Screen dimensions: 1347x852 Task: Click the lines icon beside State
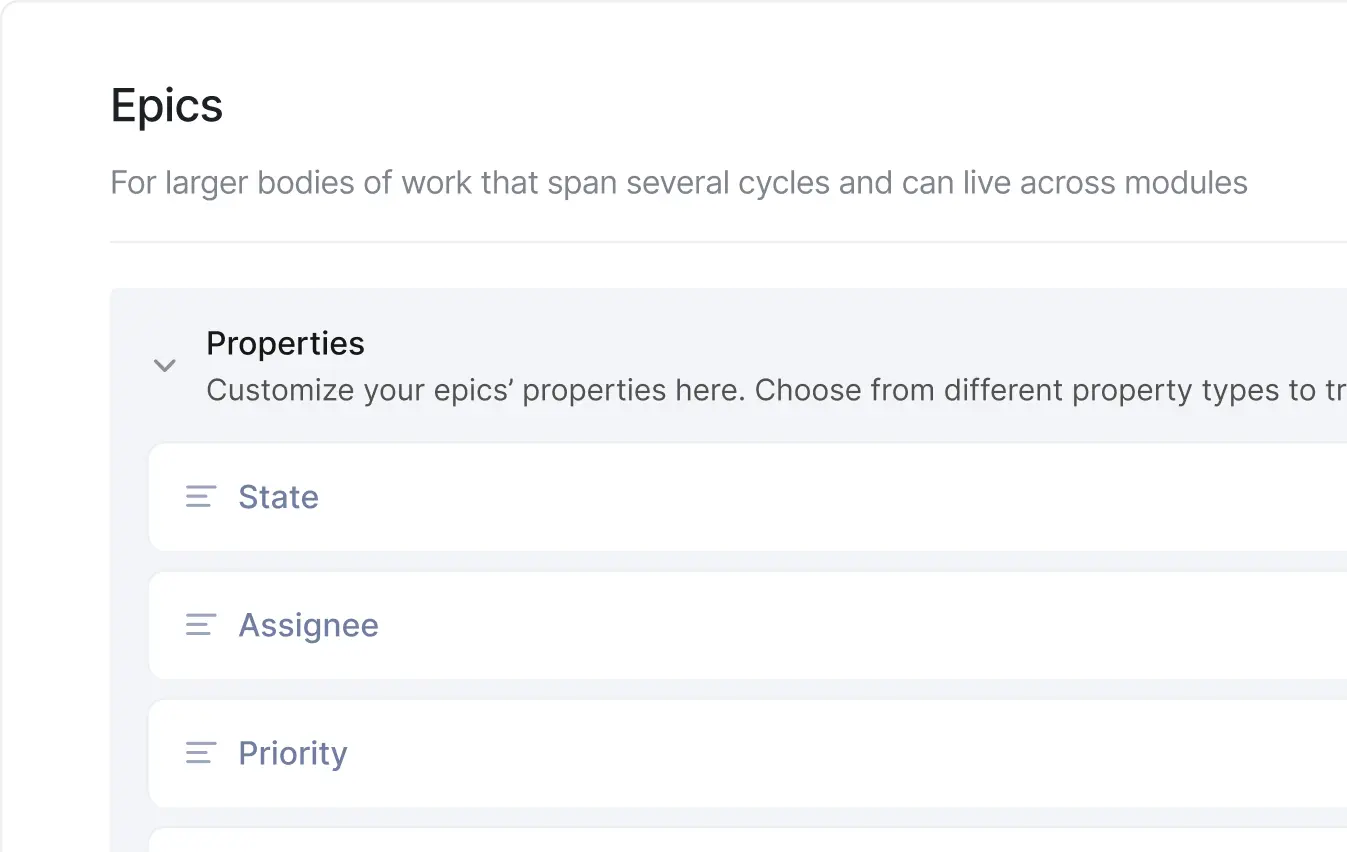pos(201,497)
